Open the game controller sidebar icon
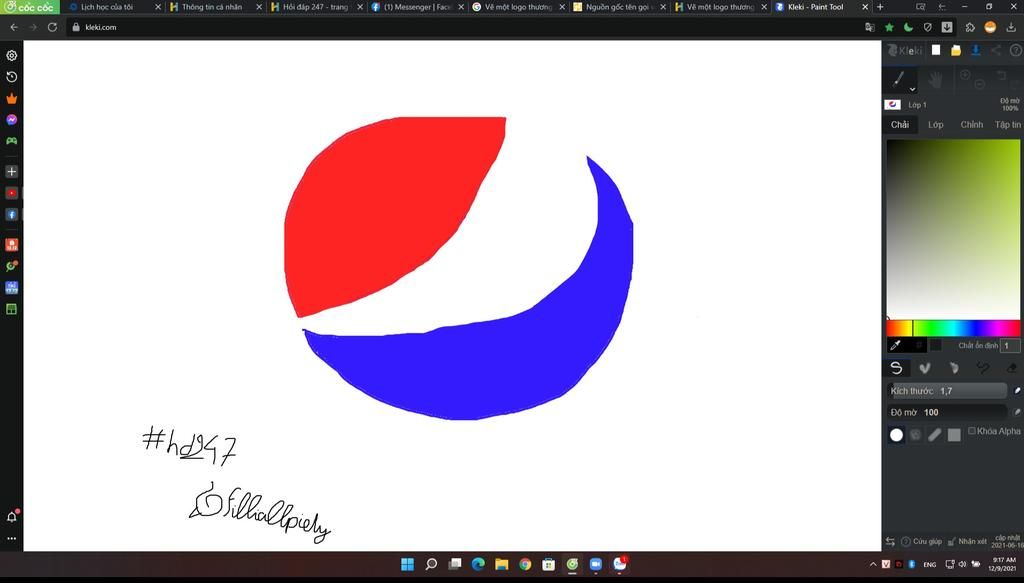The height and width of the screenshot is (583, 1024). pos(11,140)
